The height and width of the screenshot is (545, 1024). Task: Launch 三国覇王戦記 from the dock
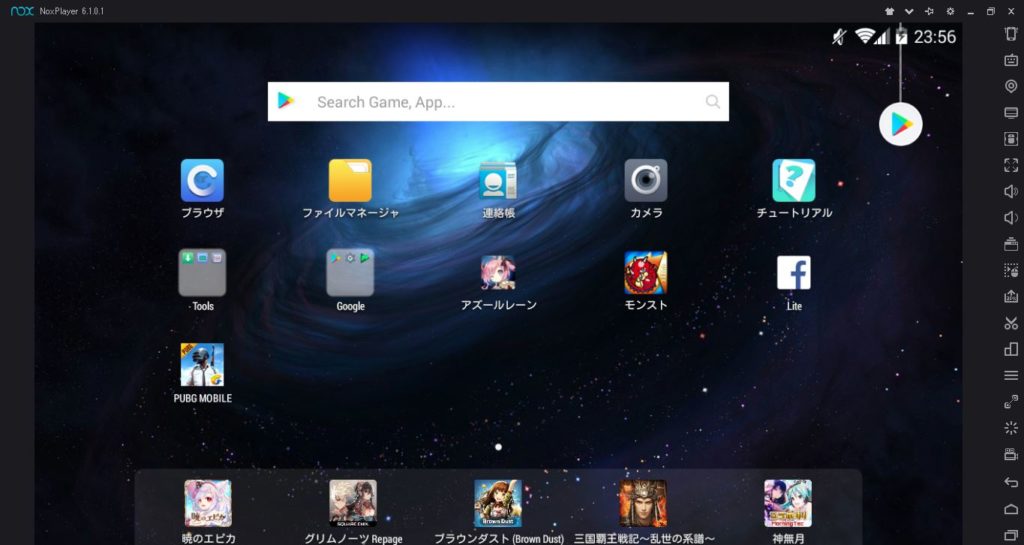click(643, 503)
